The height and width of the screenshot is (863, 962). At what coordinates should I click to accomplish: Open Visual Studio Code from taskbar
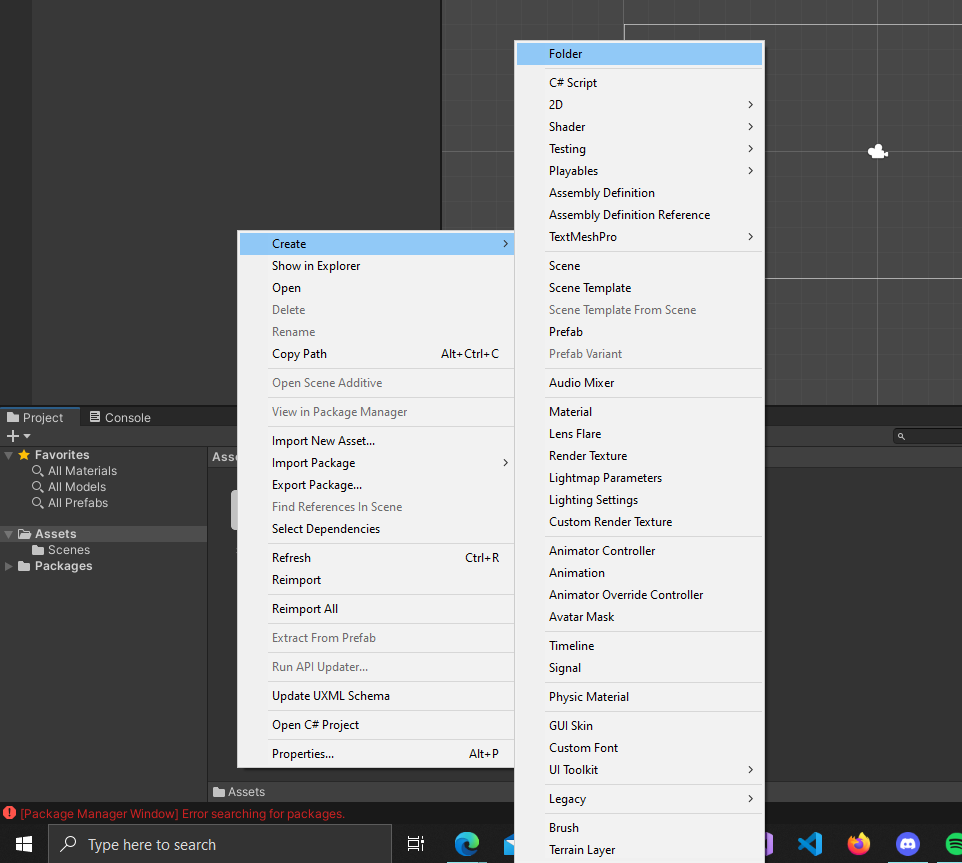click(x=809, y=844)
